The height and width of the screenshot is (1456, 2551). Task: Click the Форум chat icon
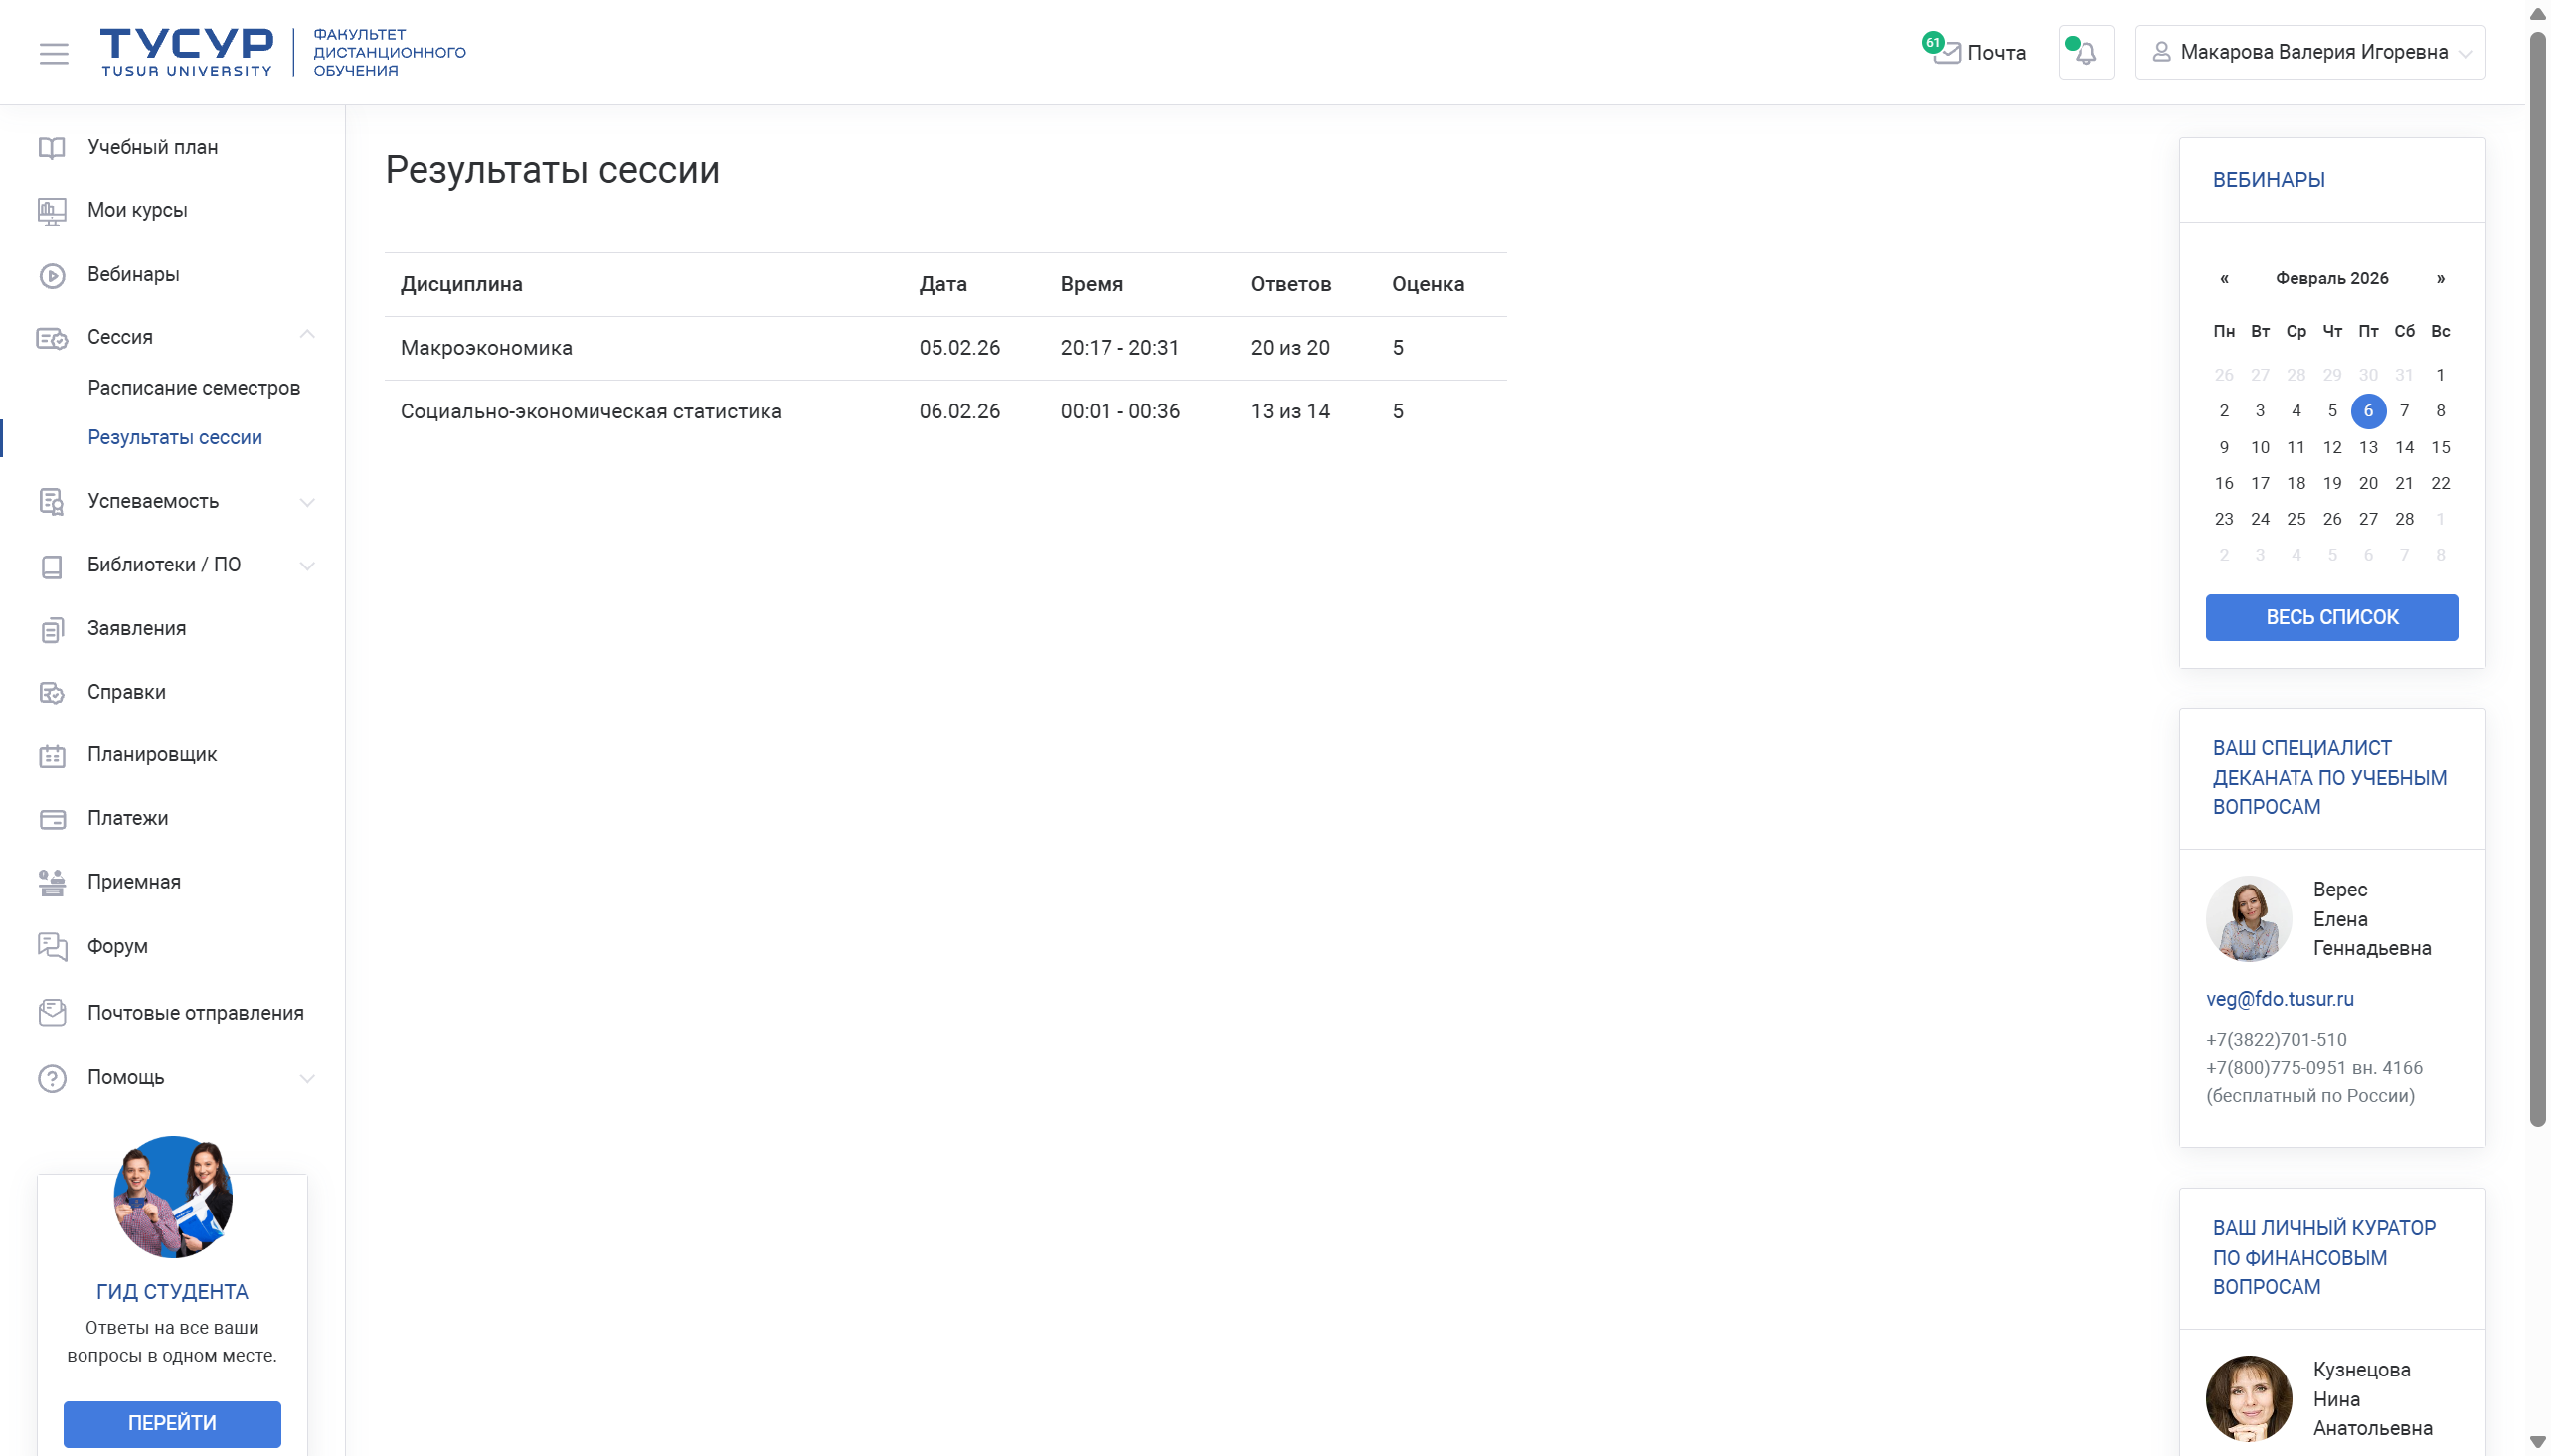click(52, 946)
